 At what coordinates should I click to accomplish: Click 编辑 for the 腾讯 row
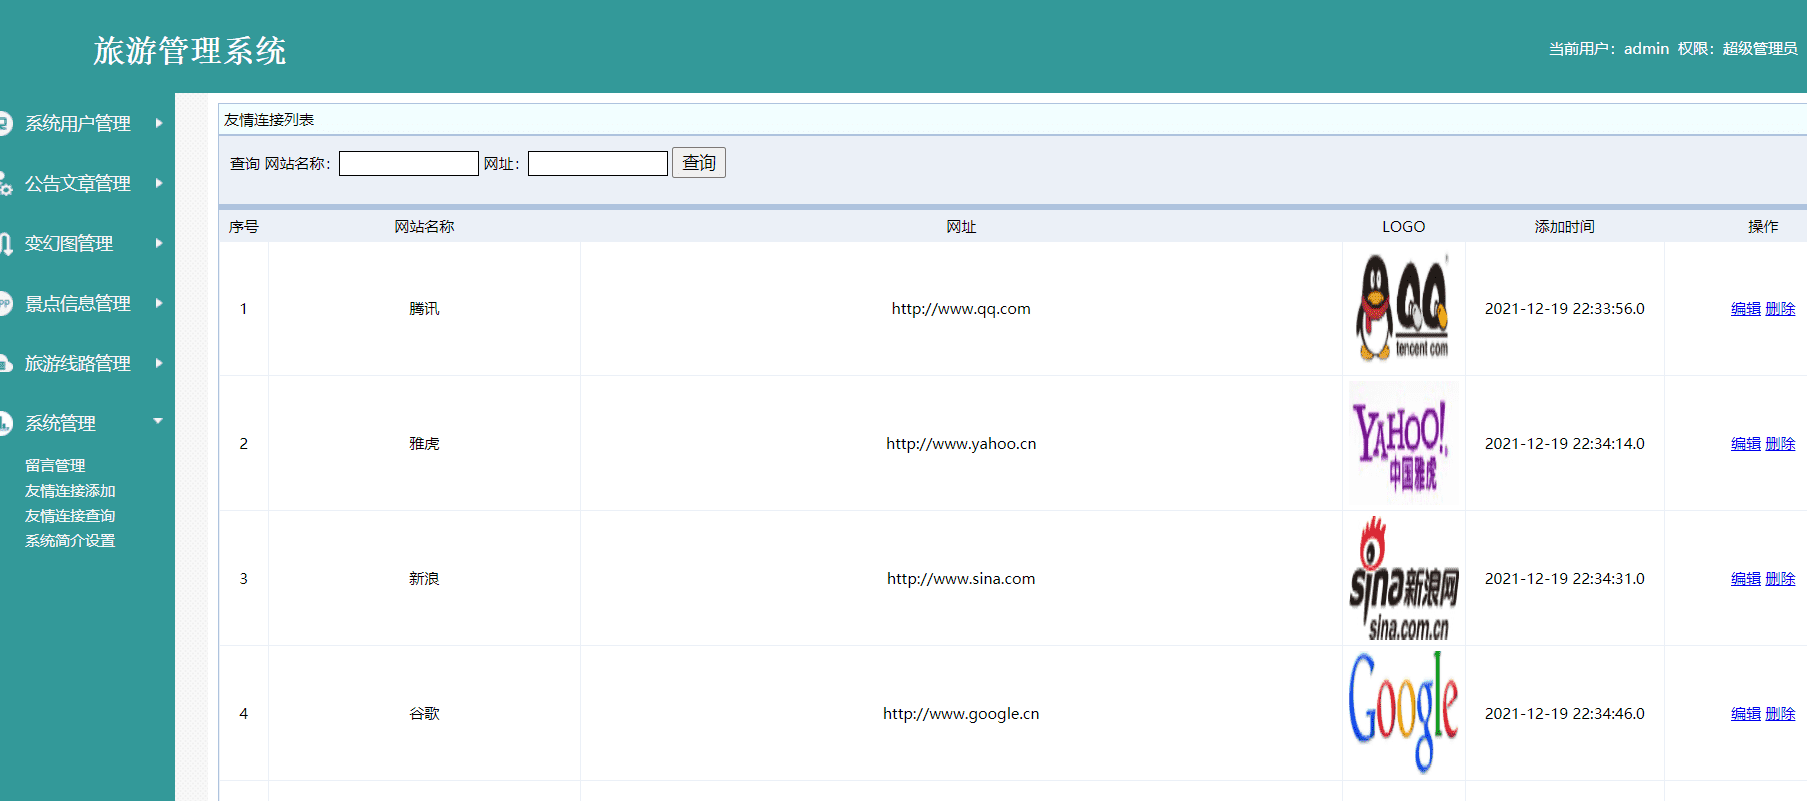click(x=1746, y=309)
